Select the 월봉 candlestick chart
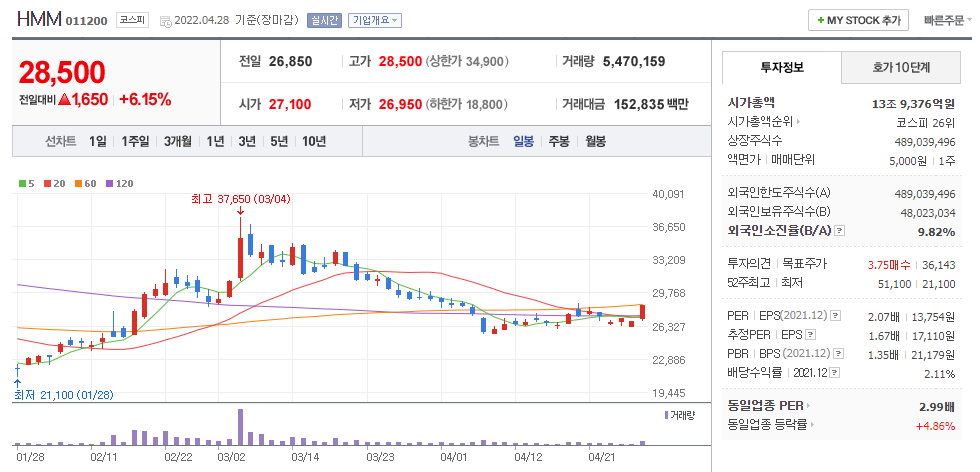 596,141
